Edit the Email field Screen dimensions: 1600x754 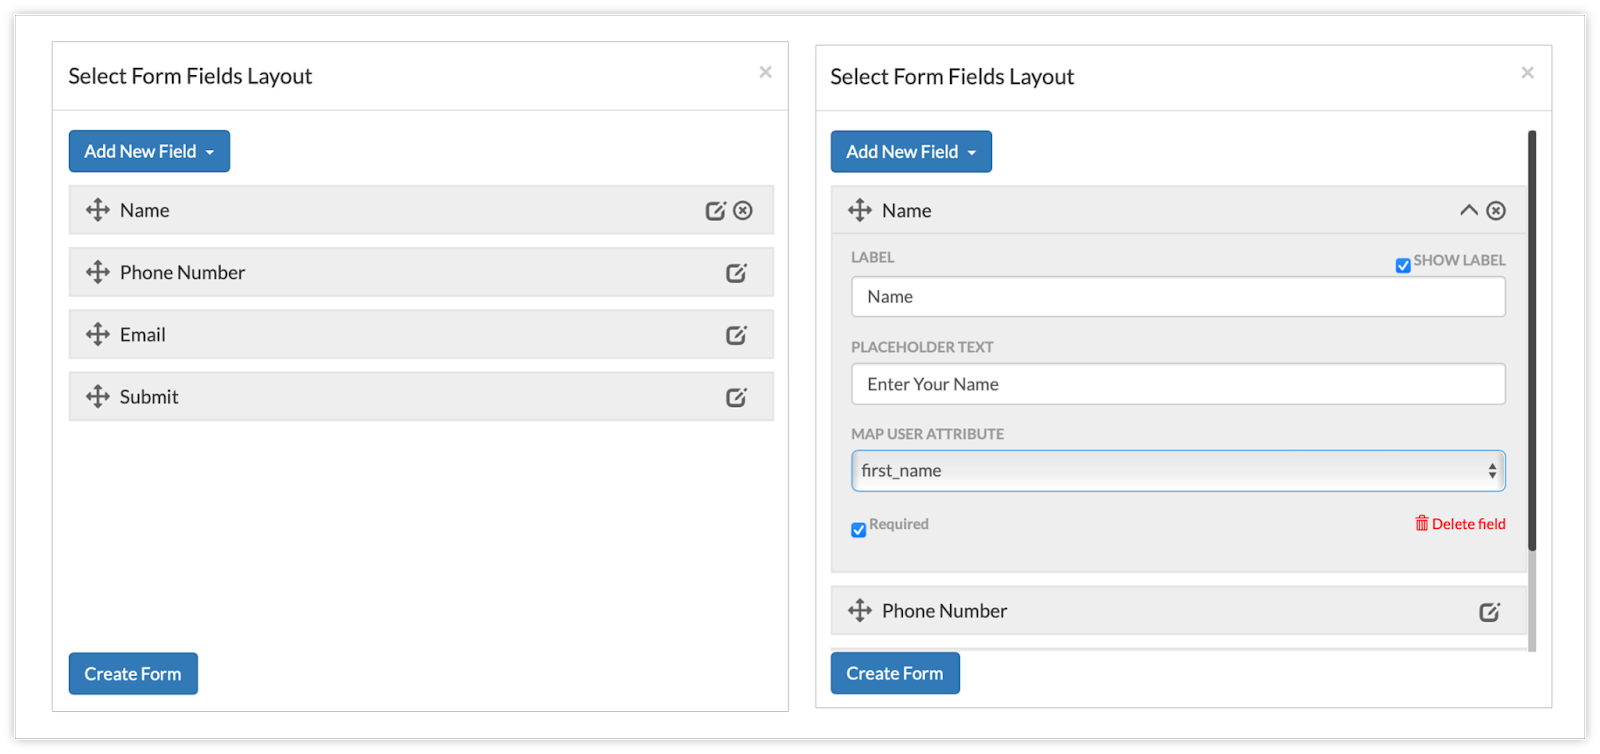pyautogui.click(x=736, y=335)
